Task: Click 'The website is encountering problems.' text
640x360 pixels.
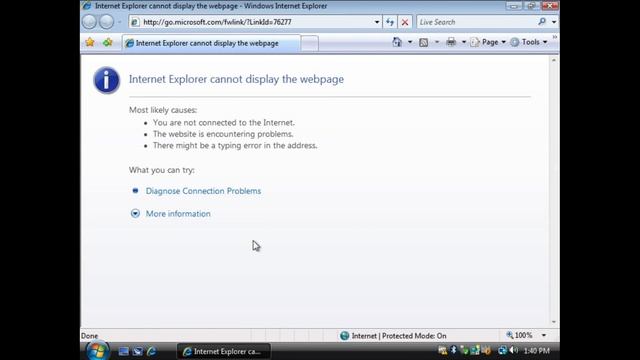Action: click(223, 134)
